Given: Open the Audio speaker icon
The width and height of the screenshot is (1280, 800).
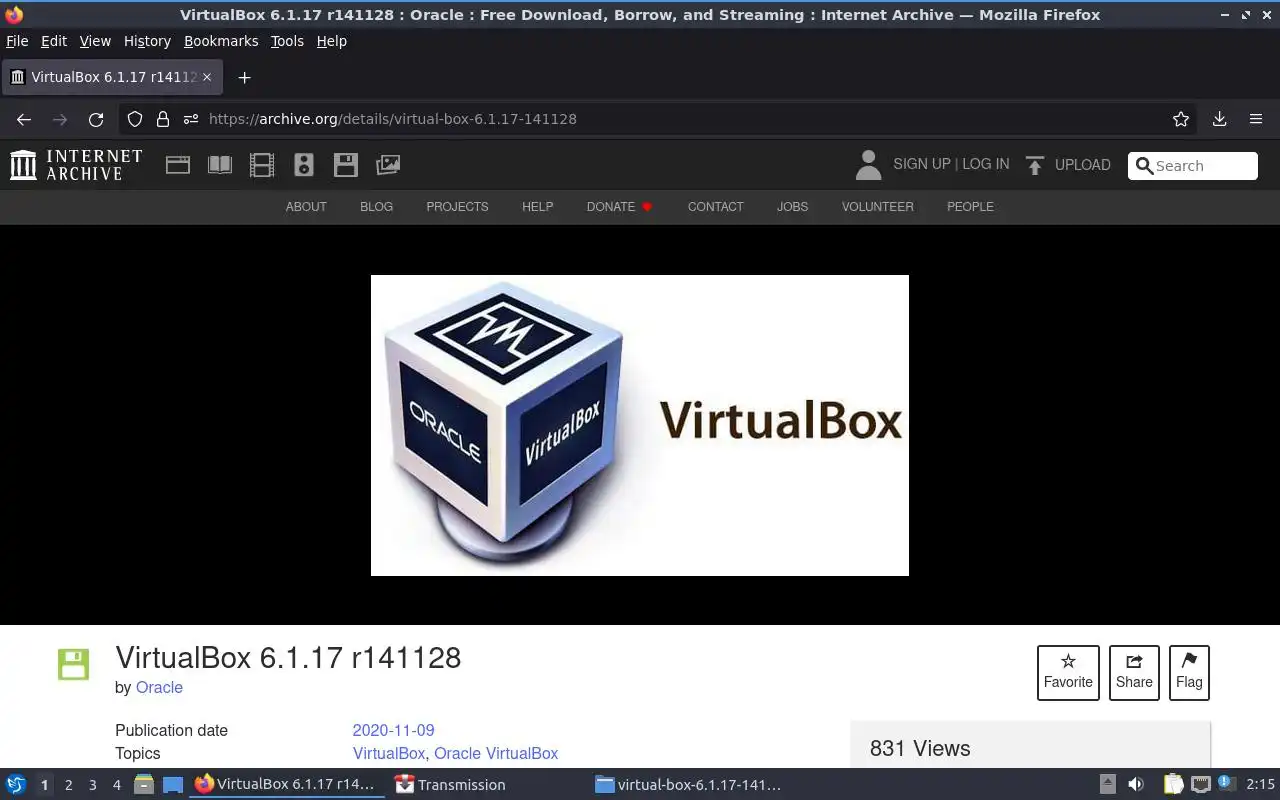Looking at the screenshot, I should [304, 165].
